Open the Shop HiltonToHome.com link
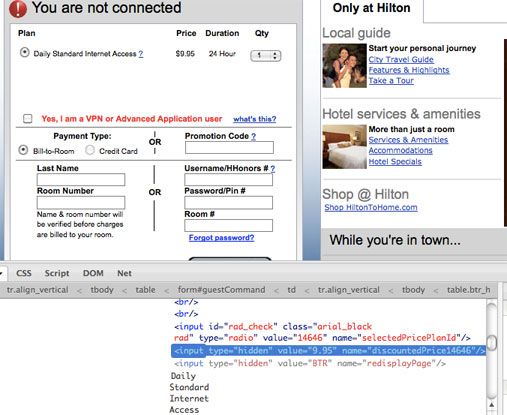Screen dimensions: 507x415 pyautogui.click(x=371, y=208)
